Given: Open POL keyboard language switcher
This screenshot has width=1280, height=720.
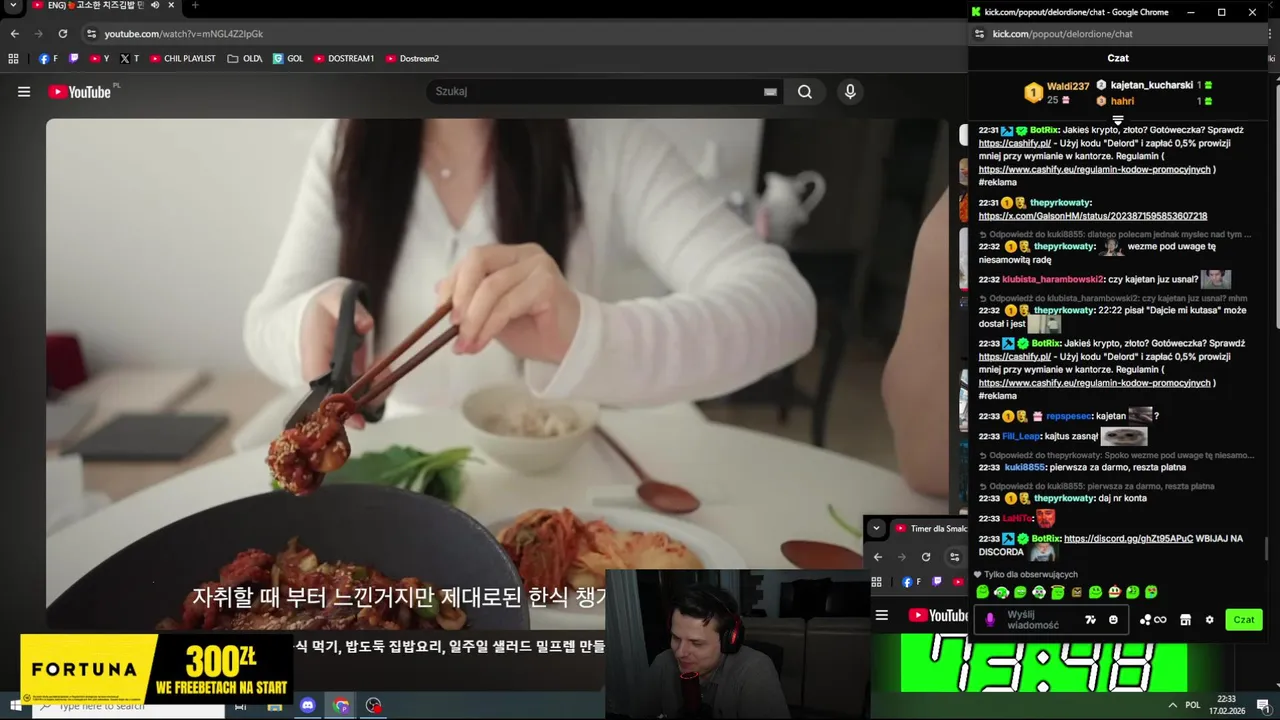Looking at the screenshot, I should click(1192, 705).
